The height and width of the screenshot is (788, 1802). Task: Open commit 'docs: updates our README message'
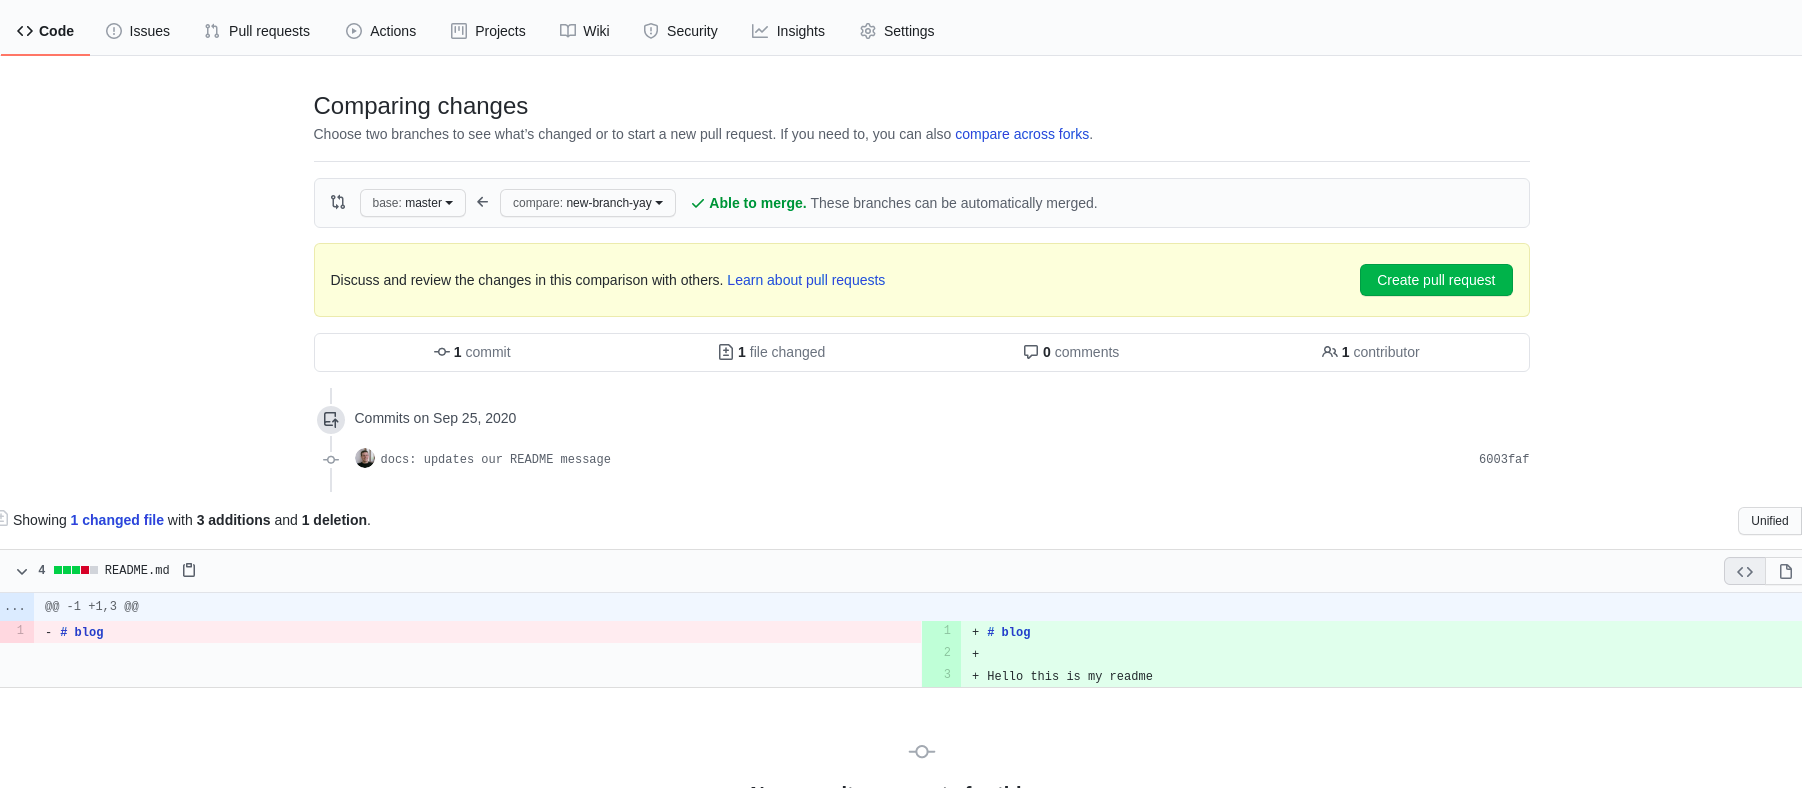pyautogui.click(x=495, y=460)
